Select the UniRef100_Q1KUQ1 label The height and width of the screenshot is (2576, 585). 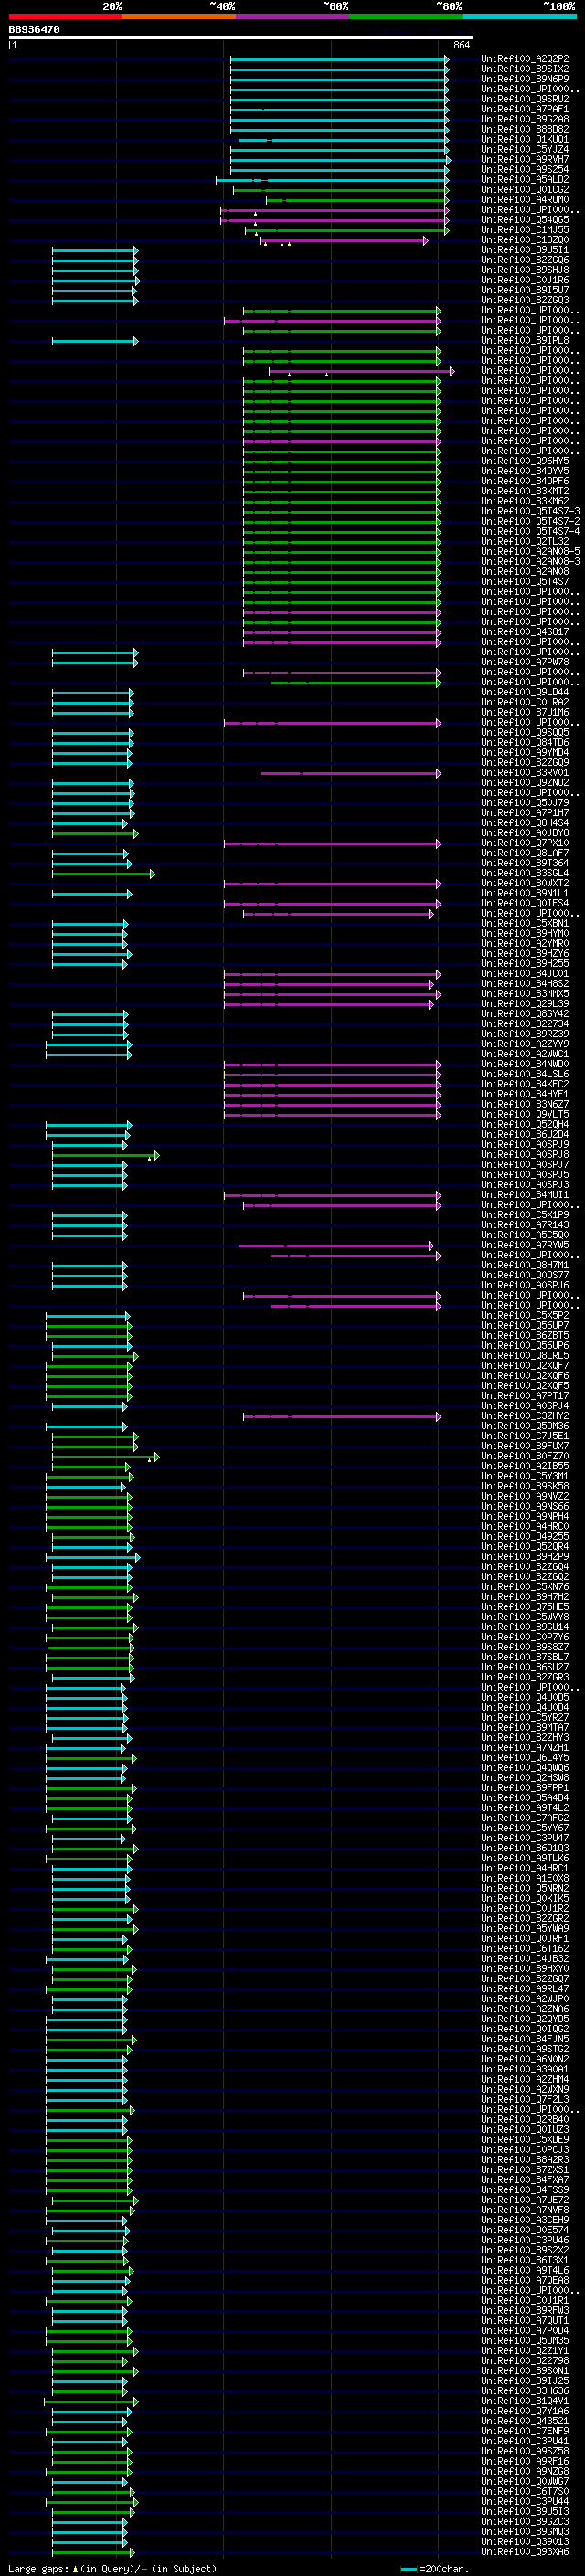click(x=525, y=139)
